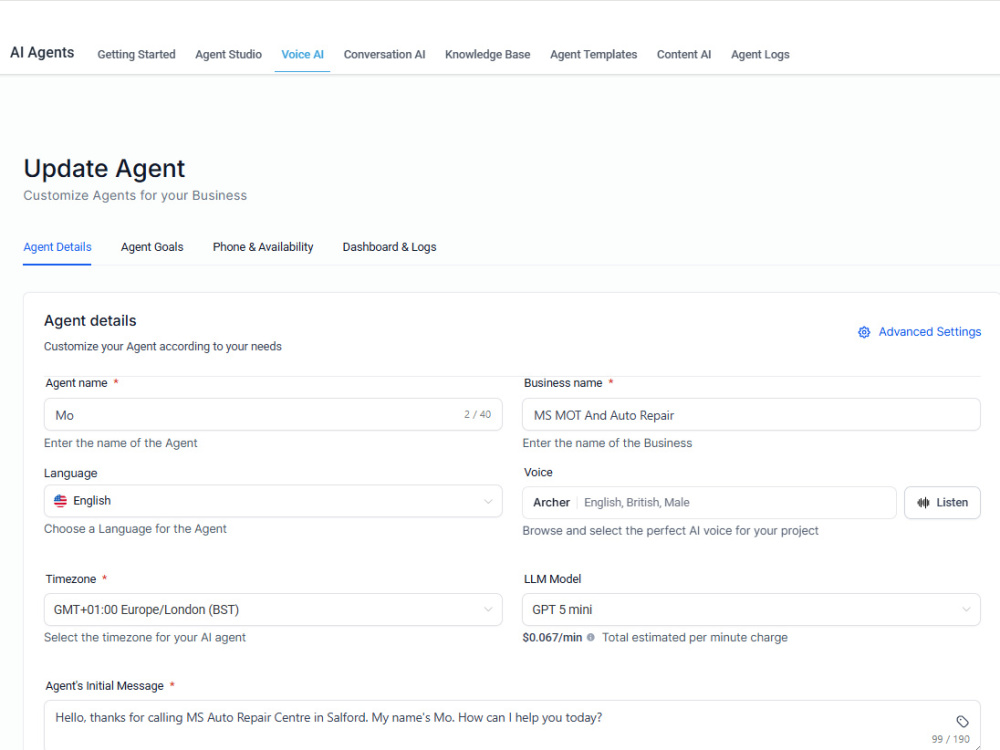
Task: Switch to Agent Goals sub-tab
Action: pyautogui.click(x=152, y=247)
